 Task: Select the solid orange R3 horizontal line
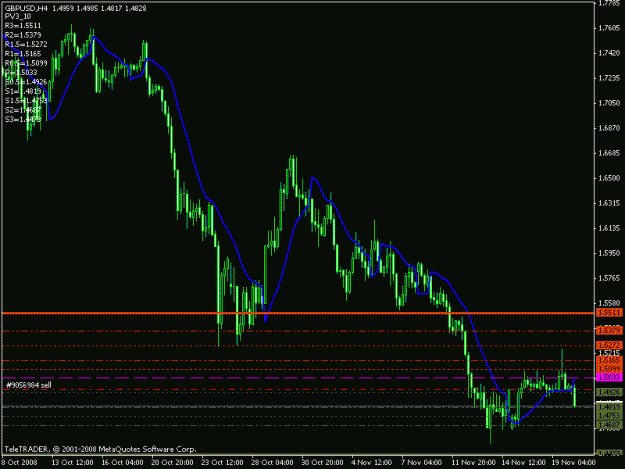298,314
